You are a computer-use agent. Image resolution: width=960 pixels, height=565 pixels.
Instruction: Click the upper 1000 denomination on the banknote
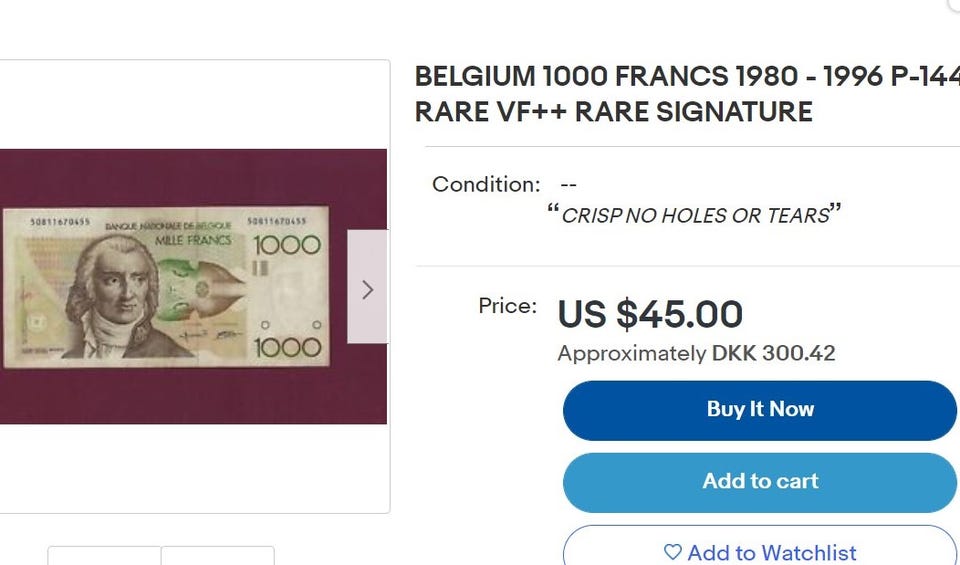[x=286, y=245]
